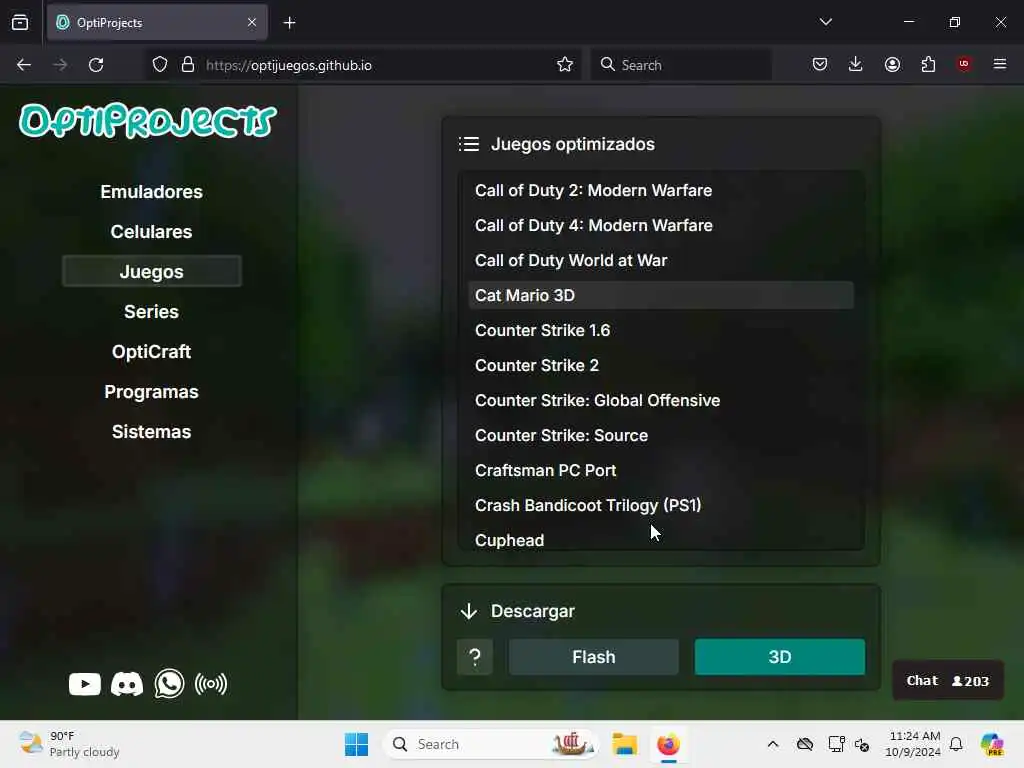The image size is (1024, 768).
Task: Open the Copilot icon in taskbar
Action: click(x=992, y=744)
